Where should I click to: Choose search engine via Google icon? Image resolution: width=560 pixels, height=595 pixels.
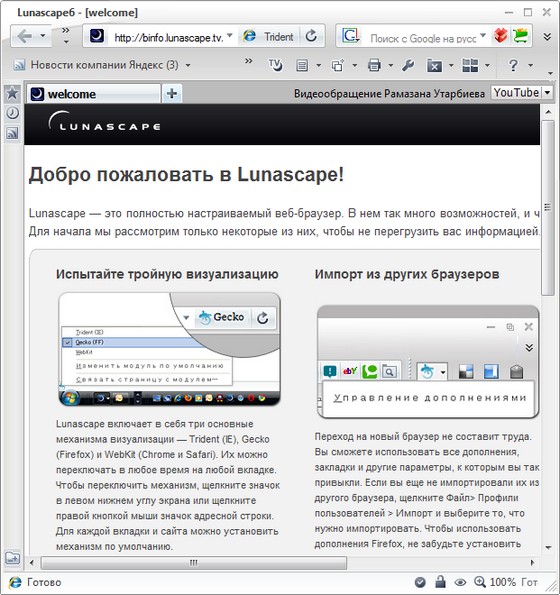point(351,36)
